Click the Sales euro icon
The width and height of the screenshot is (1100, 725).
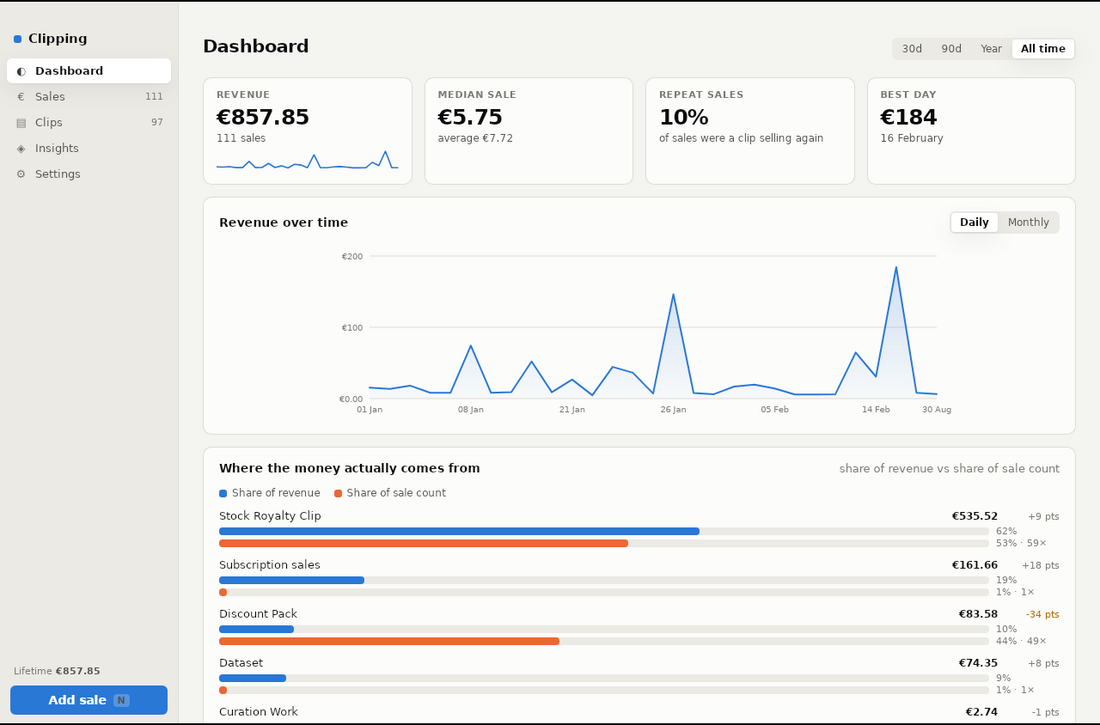(21, 97)
